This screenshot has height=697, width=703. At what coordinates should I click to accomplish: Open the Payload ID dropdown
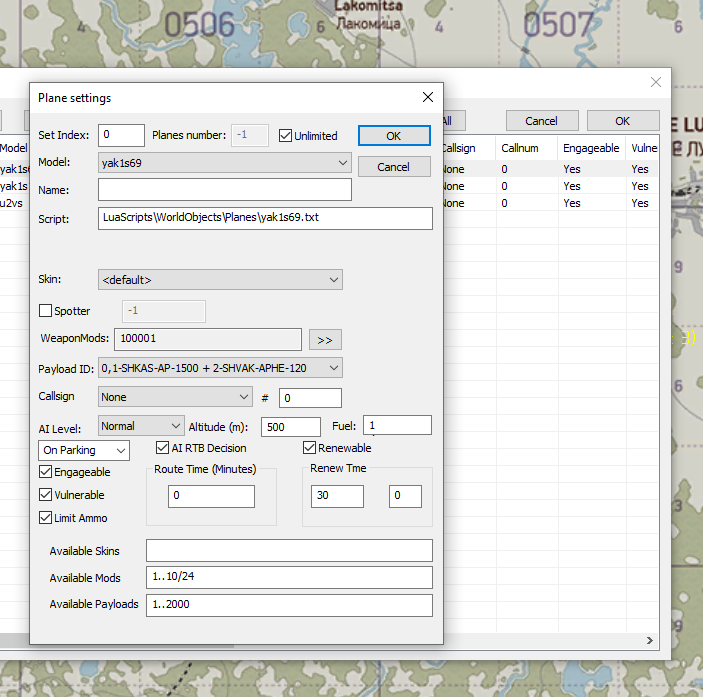tap(220, 368)
